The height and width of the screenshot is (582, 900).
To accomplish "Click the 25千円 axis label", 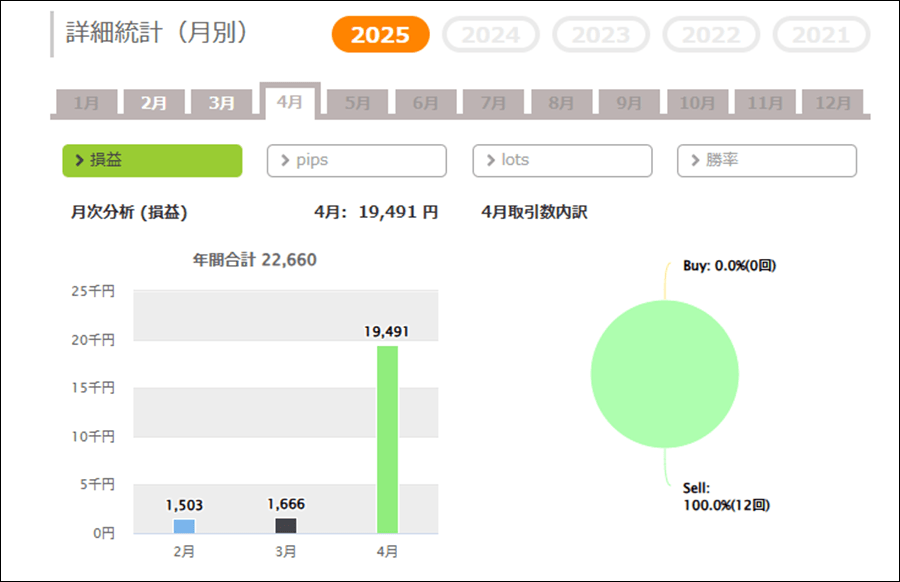I will point(93,291).
